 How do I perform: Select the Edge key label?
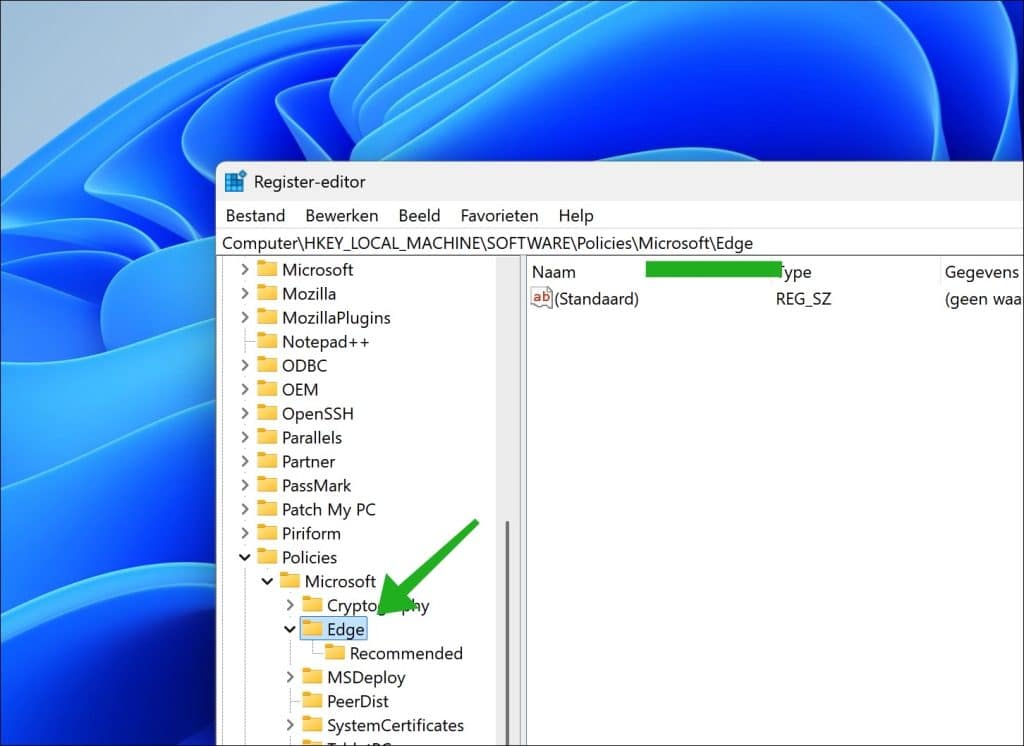tap(345, 629)
